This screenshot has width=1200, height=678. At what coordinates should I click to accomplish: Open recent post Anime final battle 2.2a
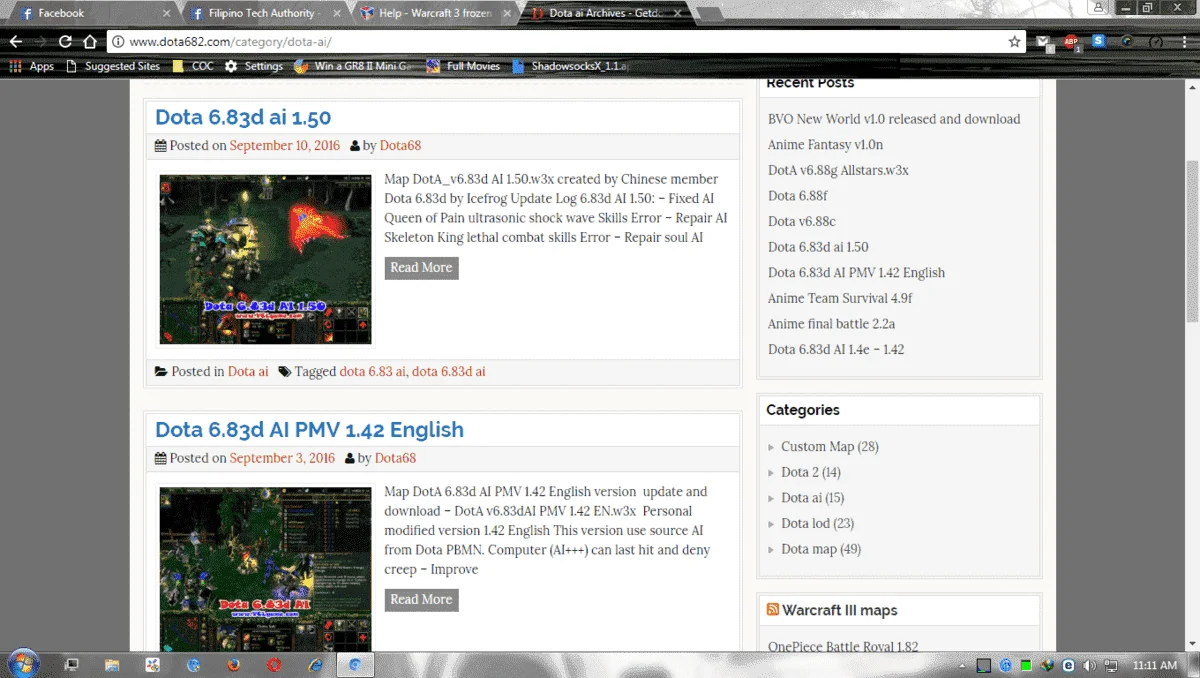[831, 324]
